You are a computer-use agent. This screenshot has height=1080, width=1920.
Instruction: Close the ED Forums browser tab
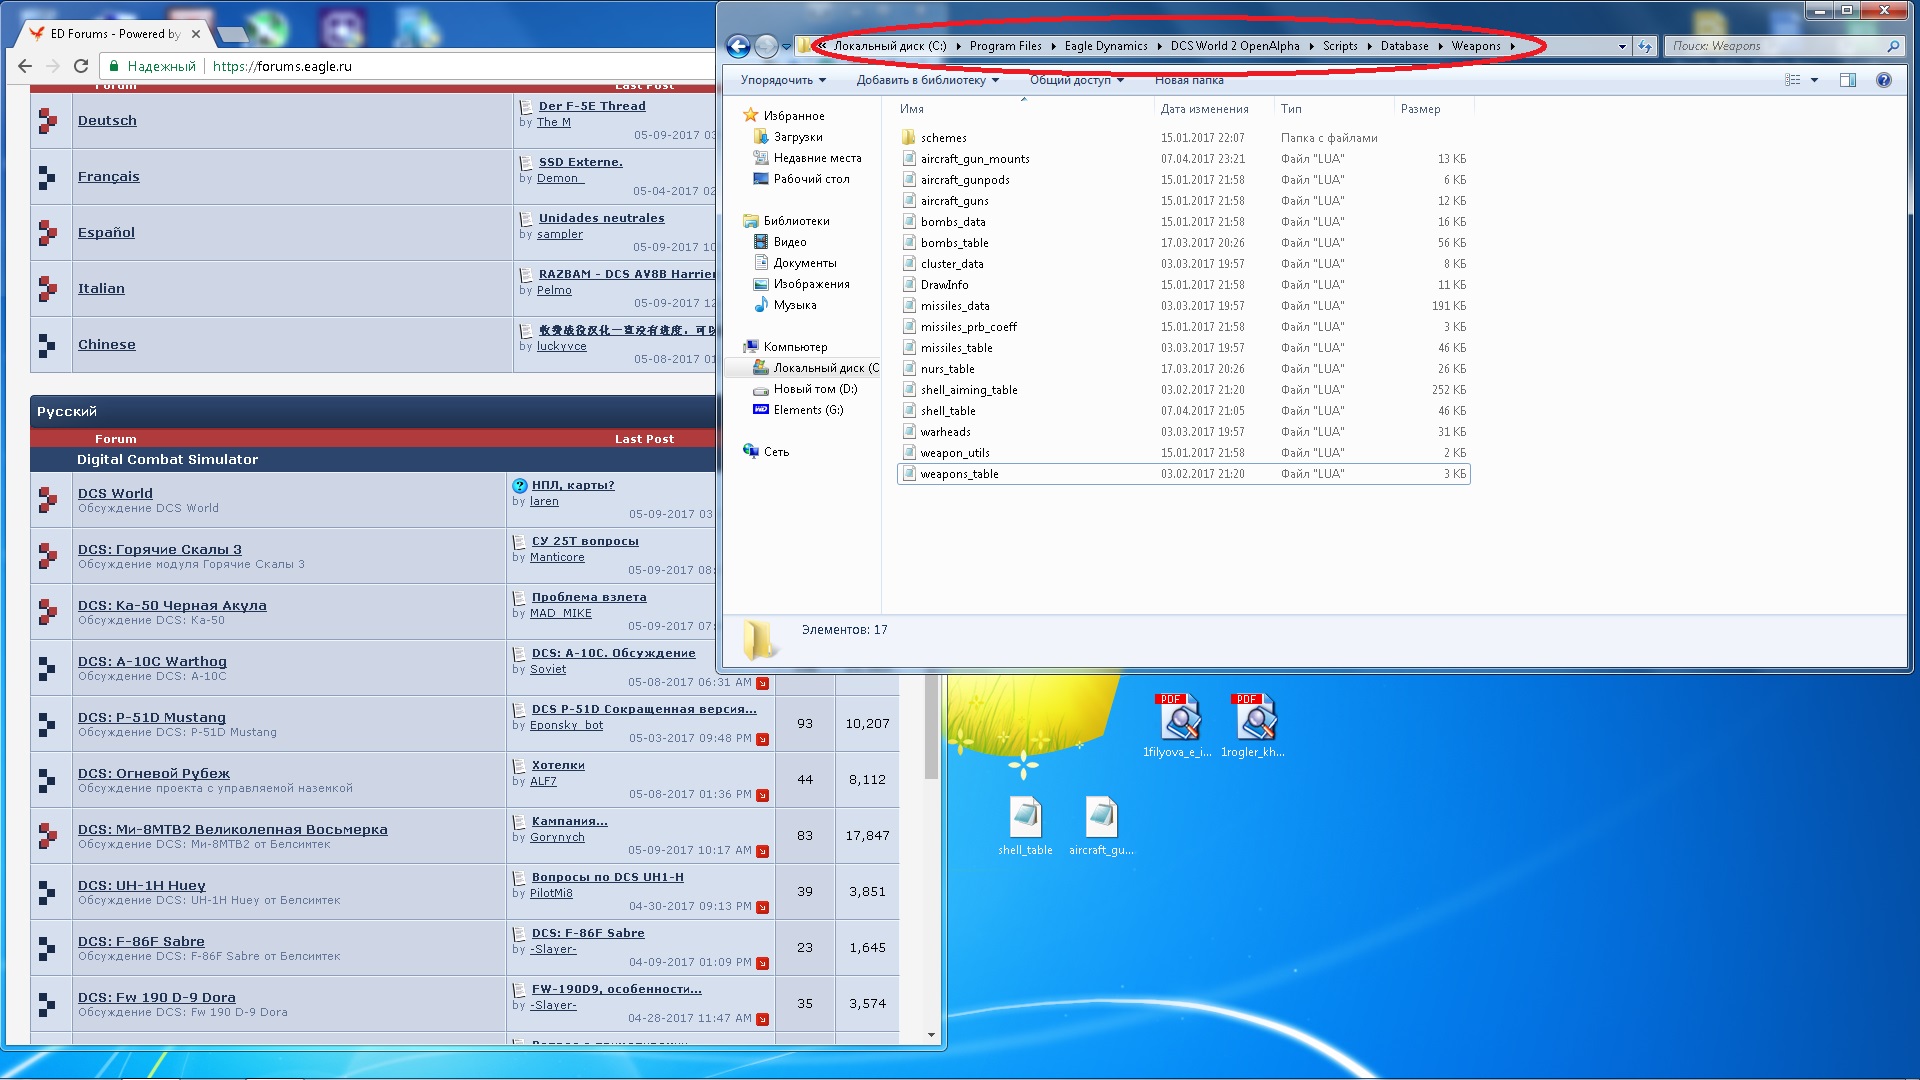pyautogui.click(x=196, y=34)
